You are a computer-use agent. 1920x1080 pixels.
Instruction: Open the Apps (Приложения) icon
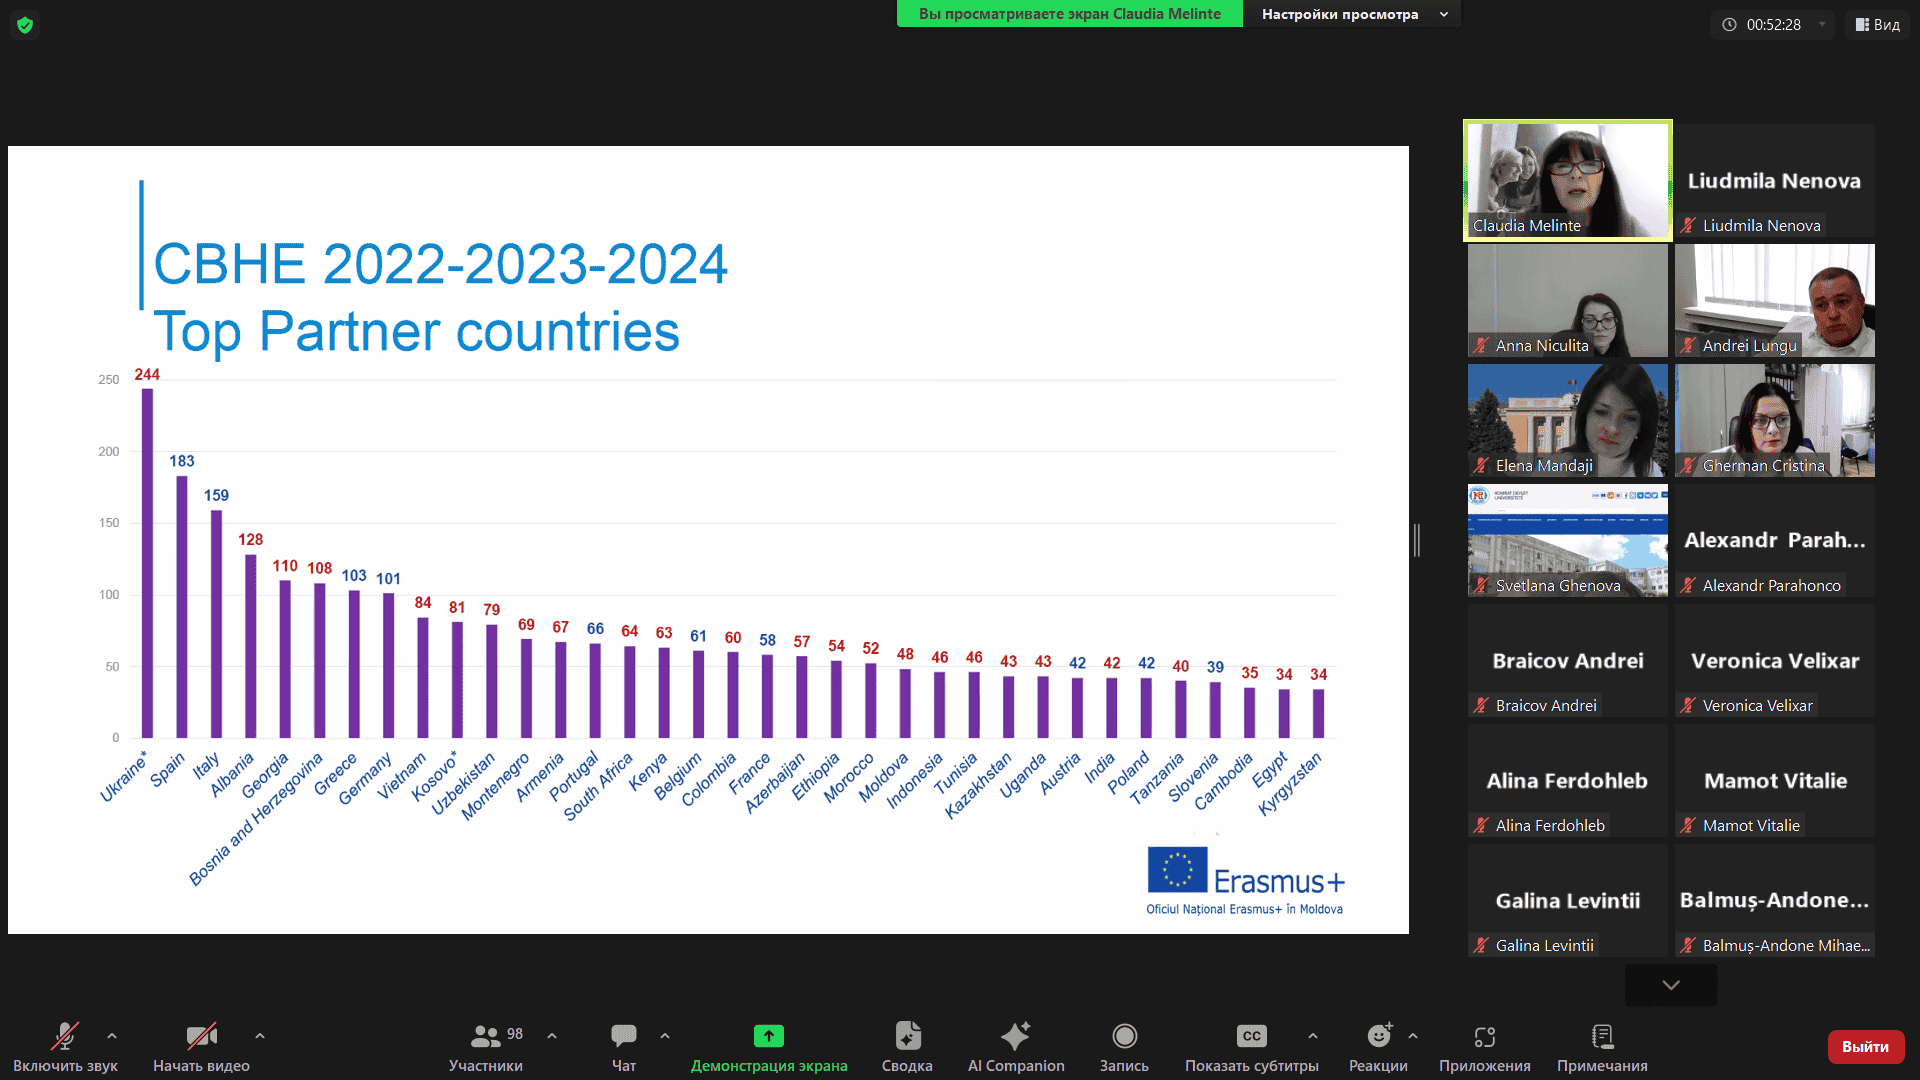[x=1484, y=1036]
